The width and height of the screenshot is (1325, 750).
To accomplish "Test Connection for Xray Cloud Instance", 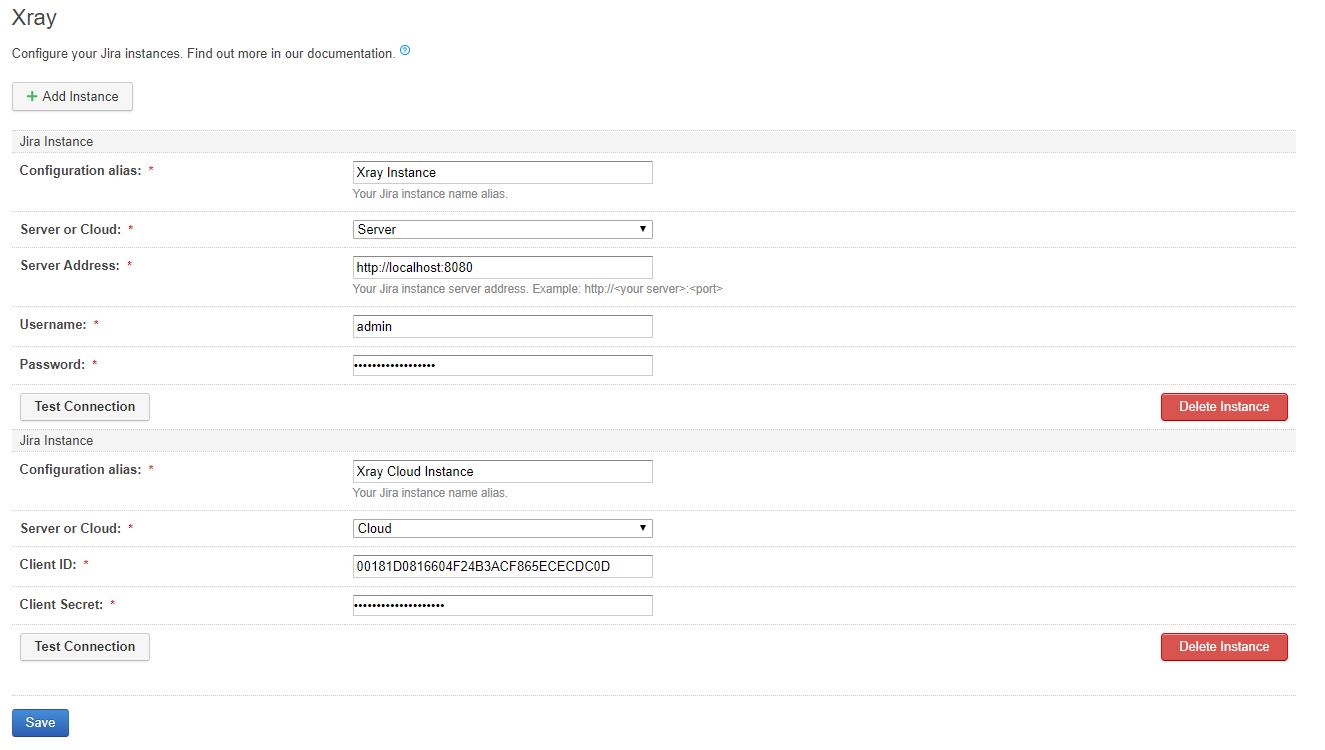I will [85, 647].
